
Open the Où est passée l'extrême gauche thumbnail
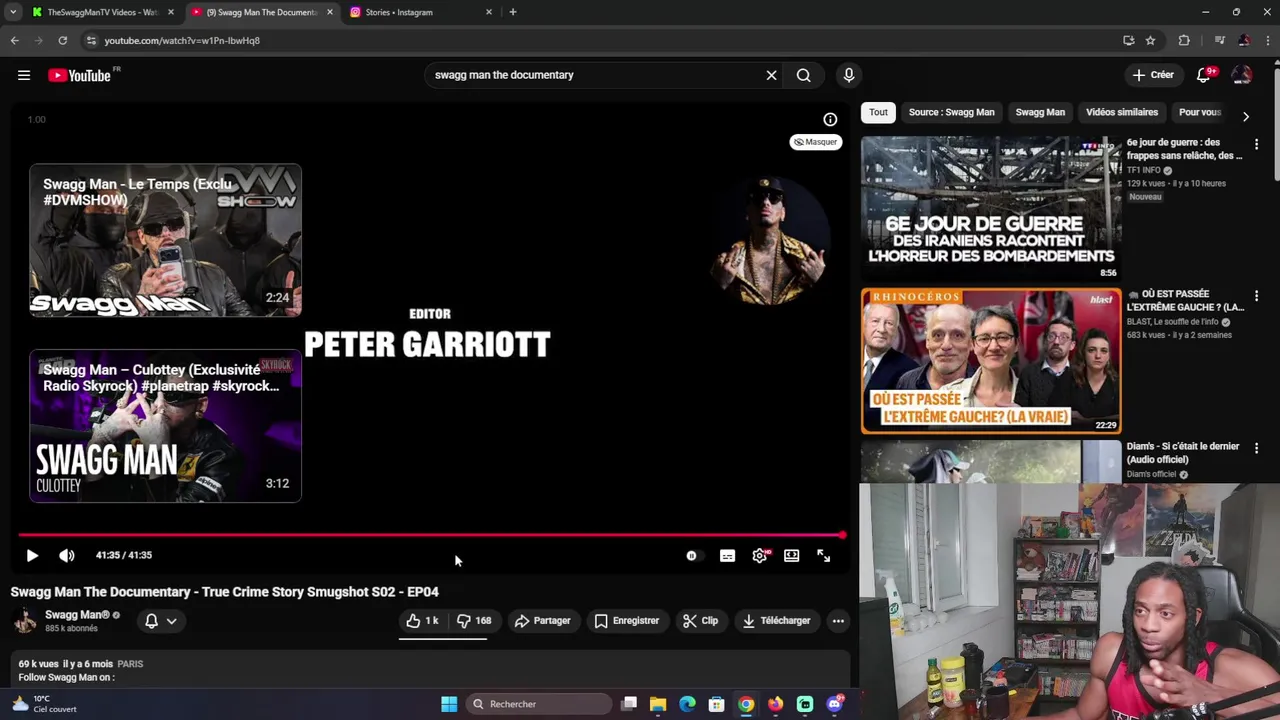coord(991,361)
